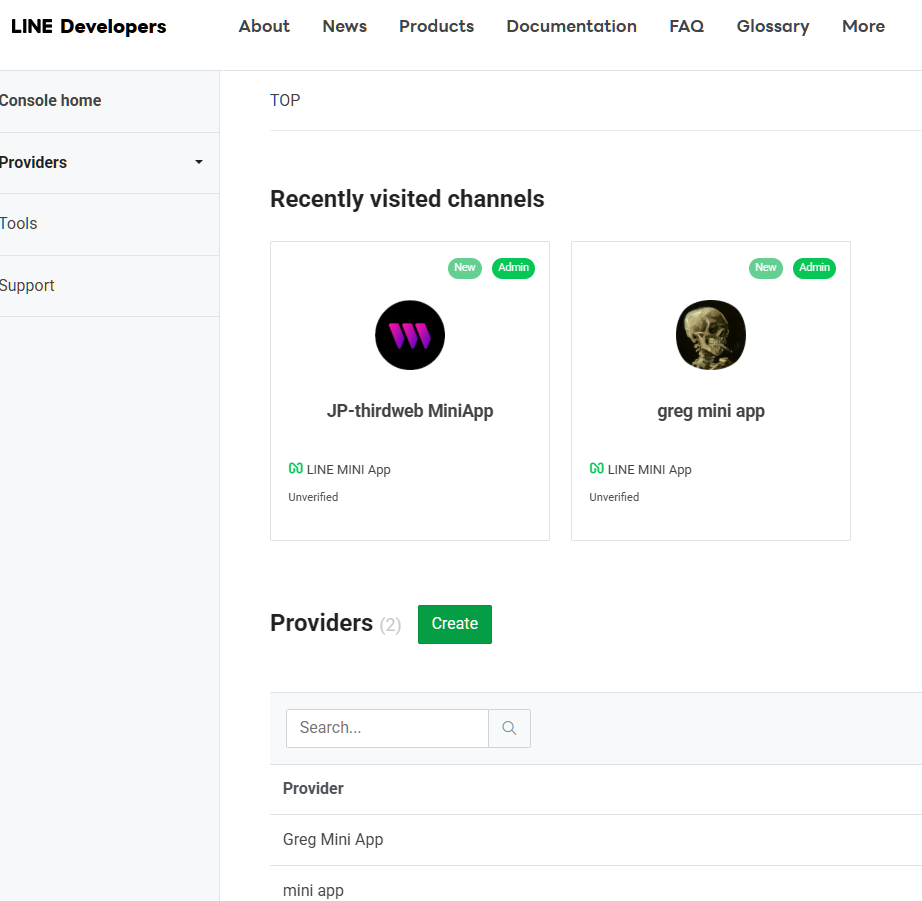Click the Provider column header

point(313,789)
